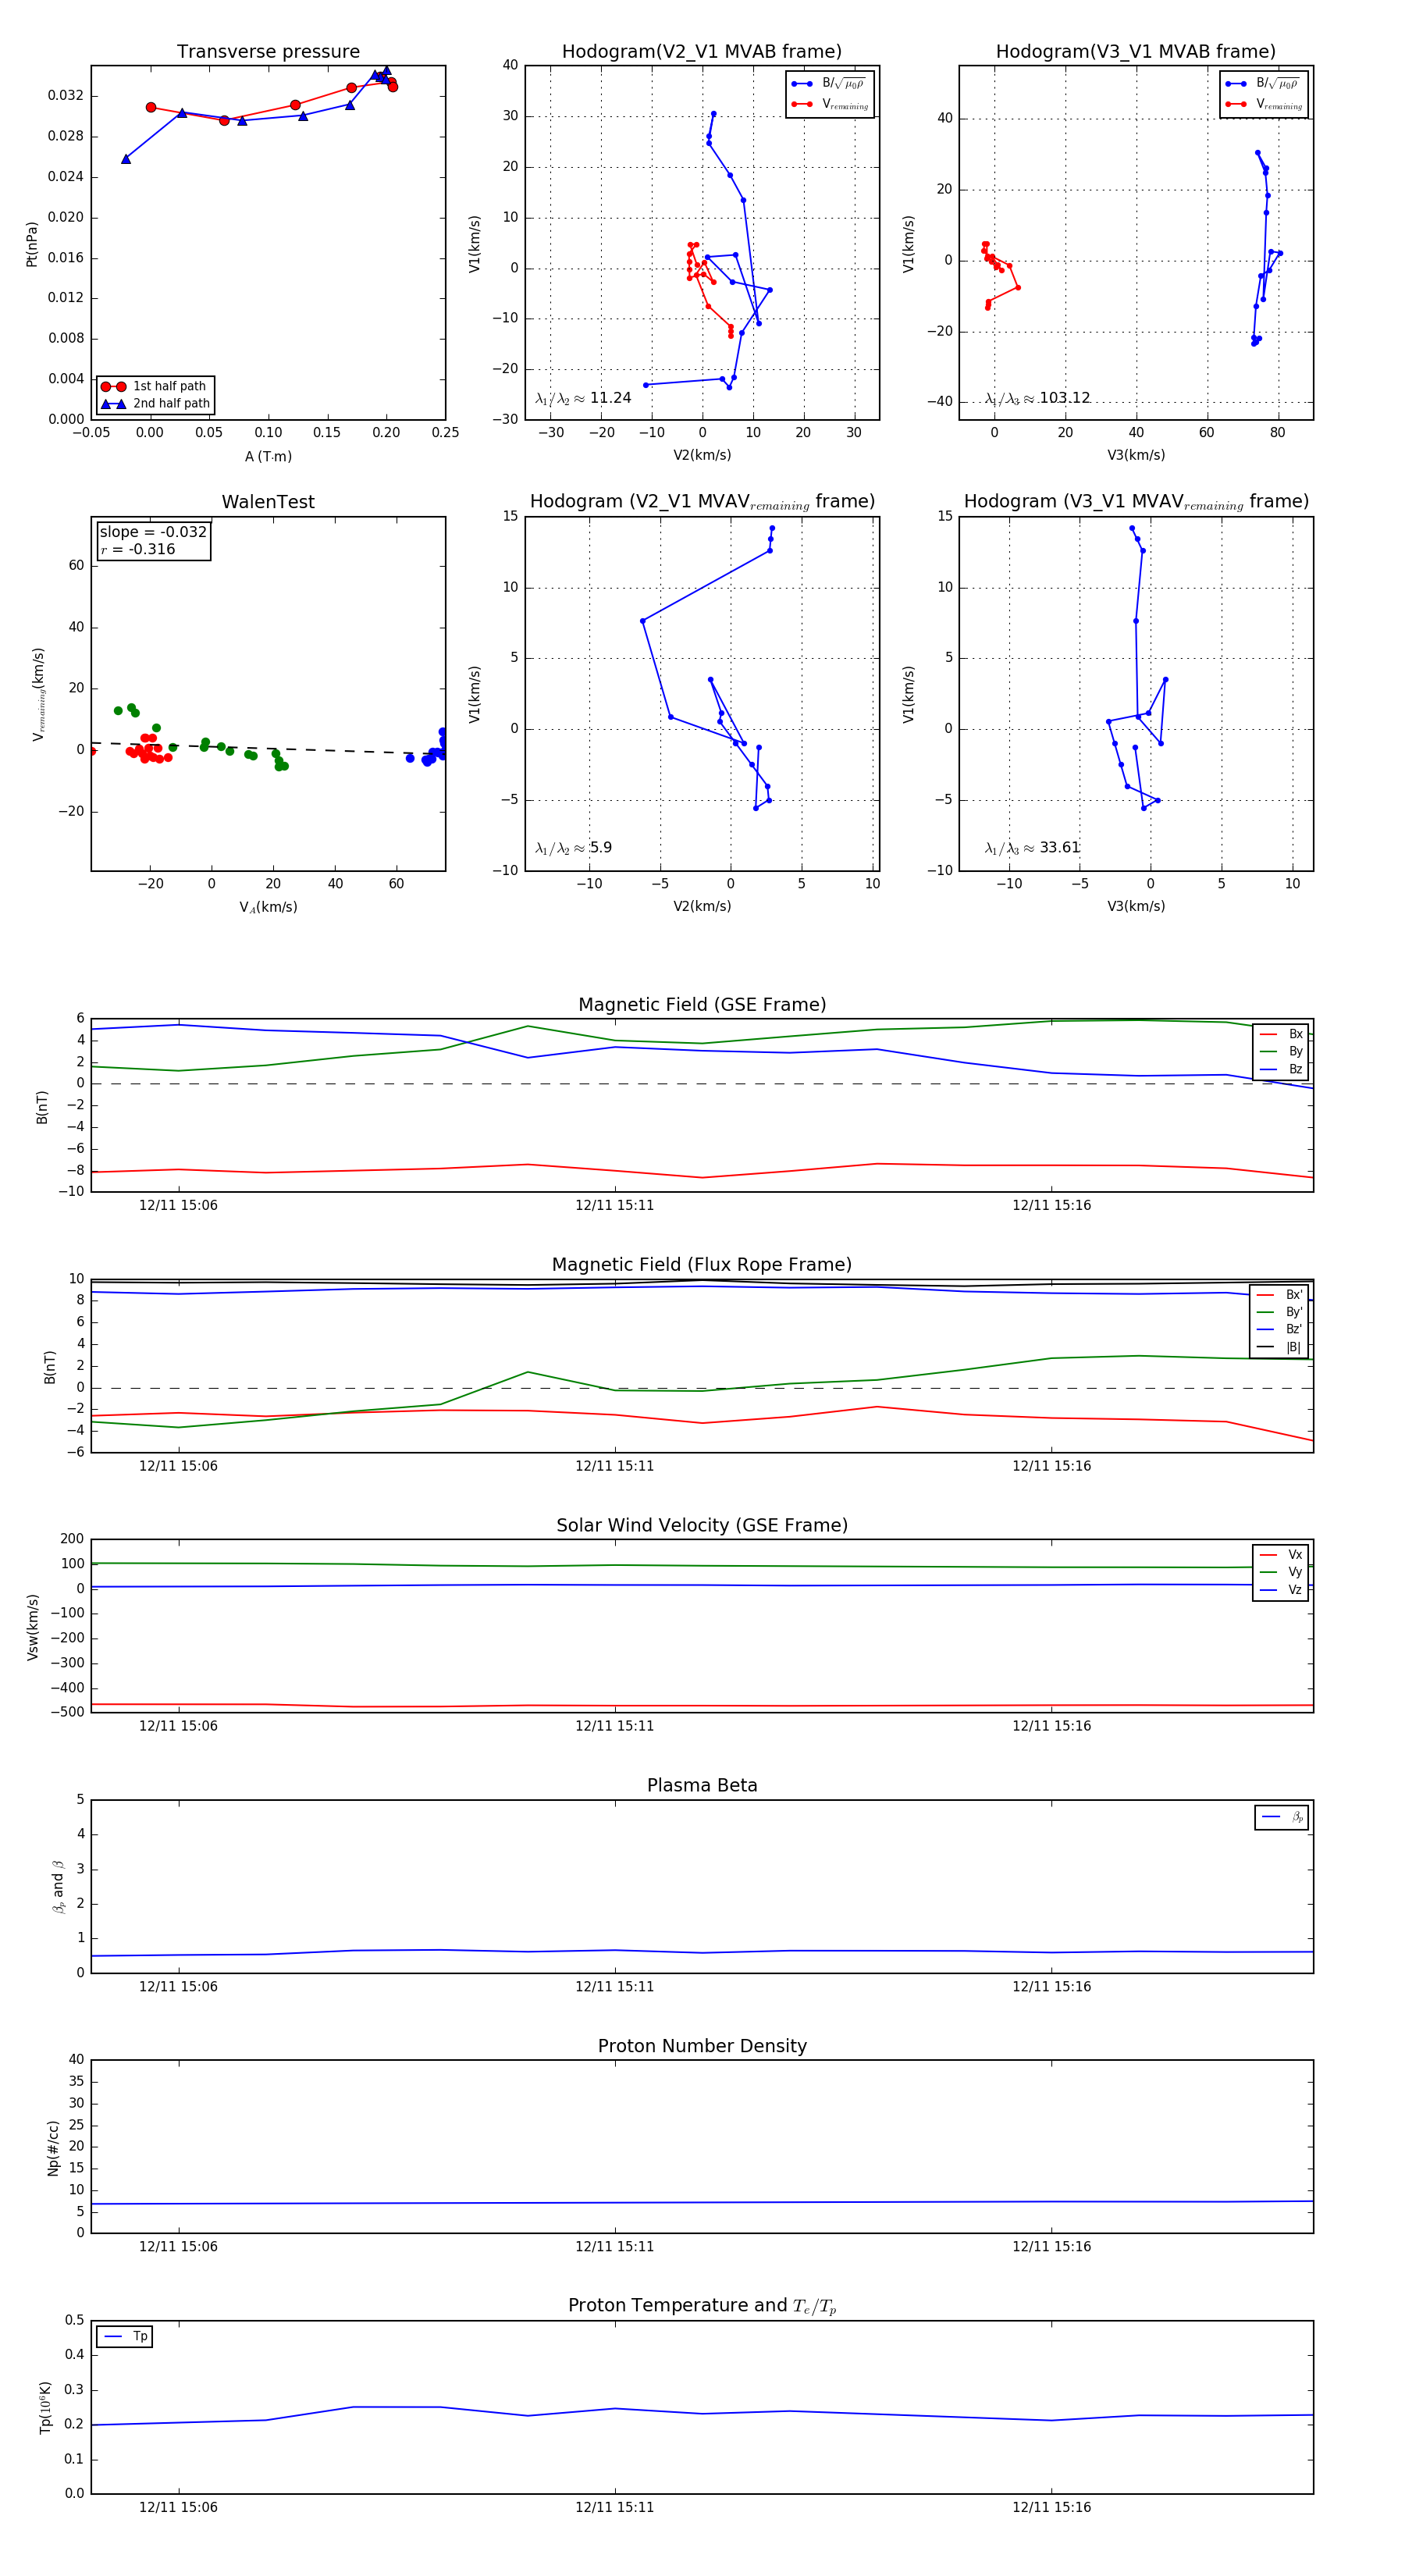Click the "Np(#/cc)" y-axis label
1405x2576 pixels.
click(x=53, y=2148)
